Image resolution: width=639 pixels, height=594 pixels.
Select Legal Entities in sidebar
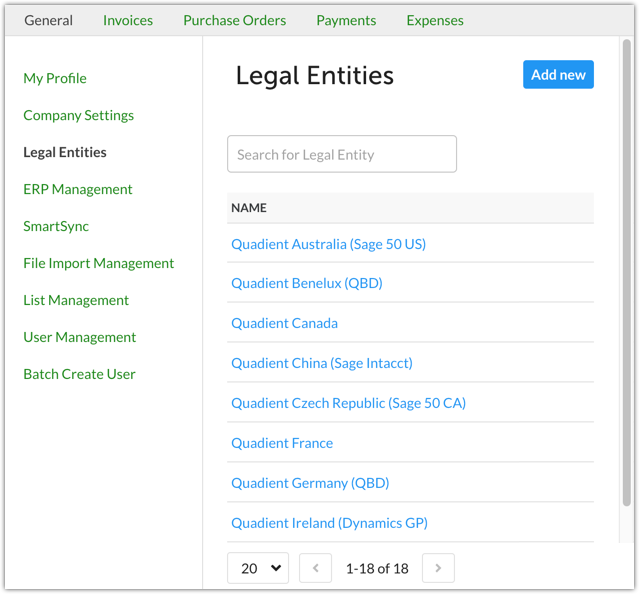[65, 152]
